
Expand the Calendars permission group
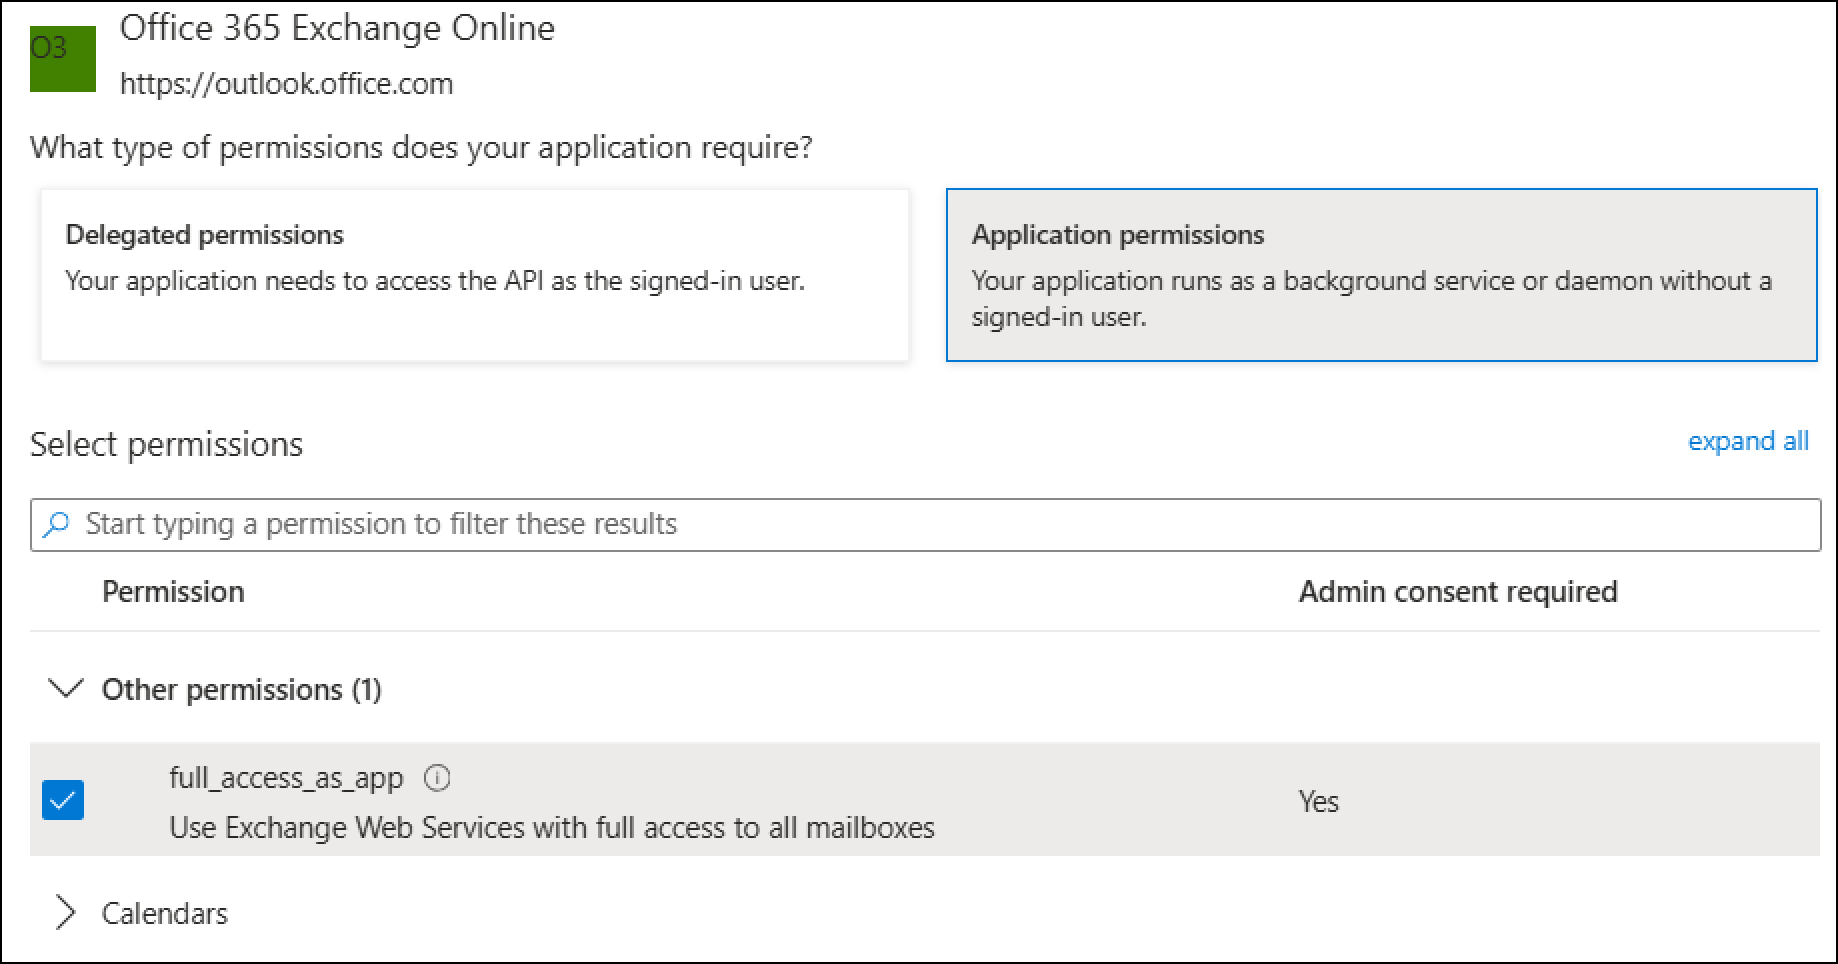point(66,912)
